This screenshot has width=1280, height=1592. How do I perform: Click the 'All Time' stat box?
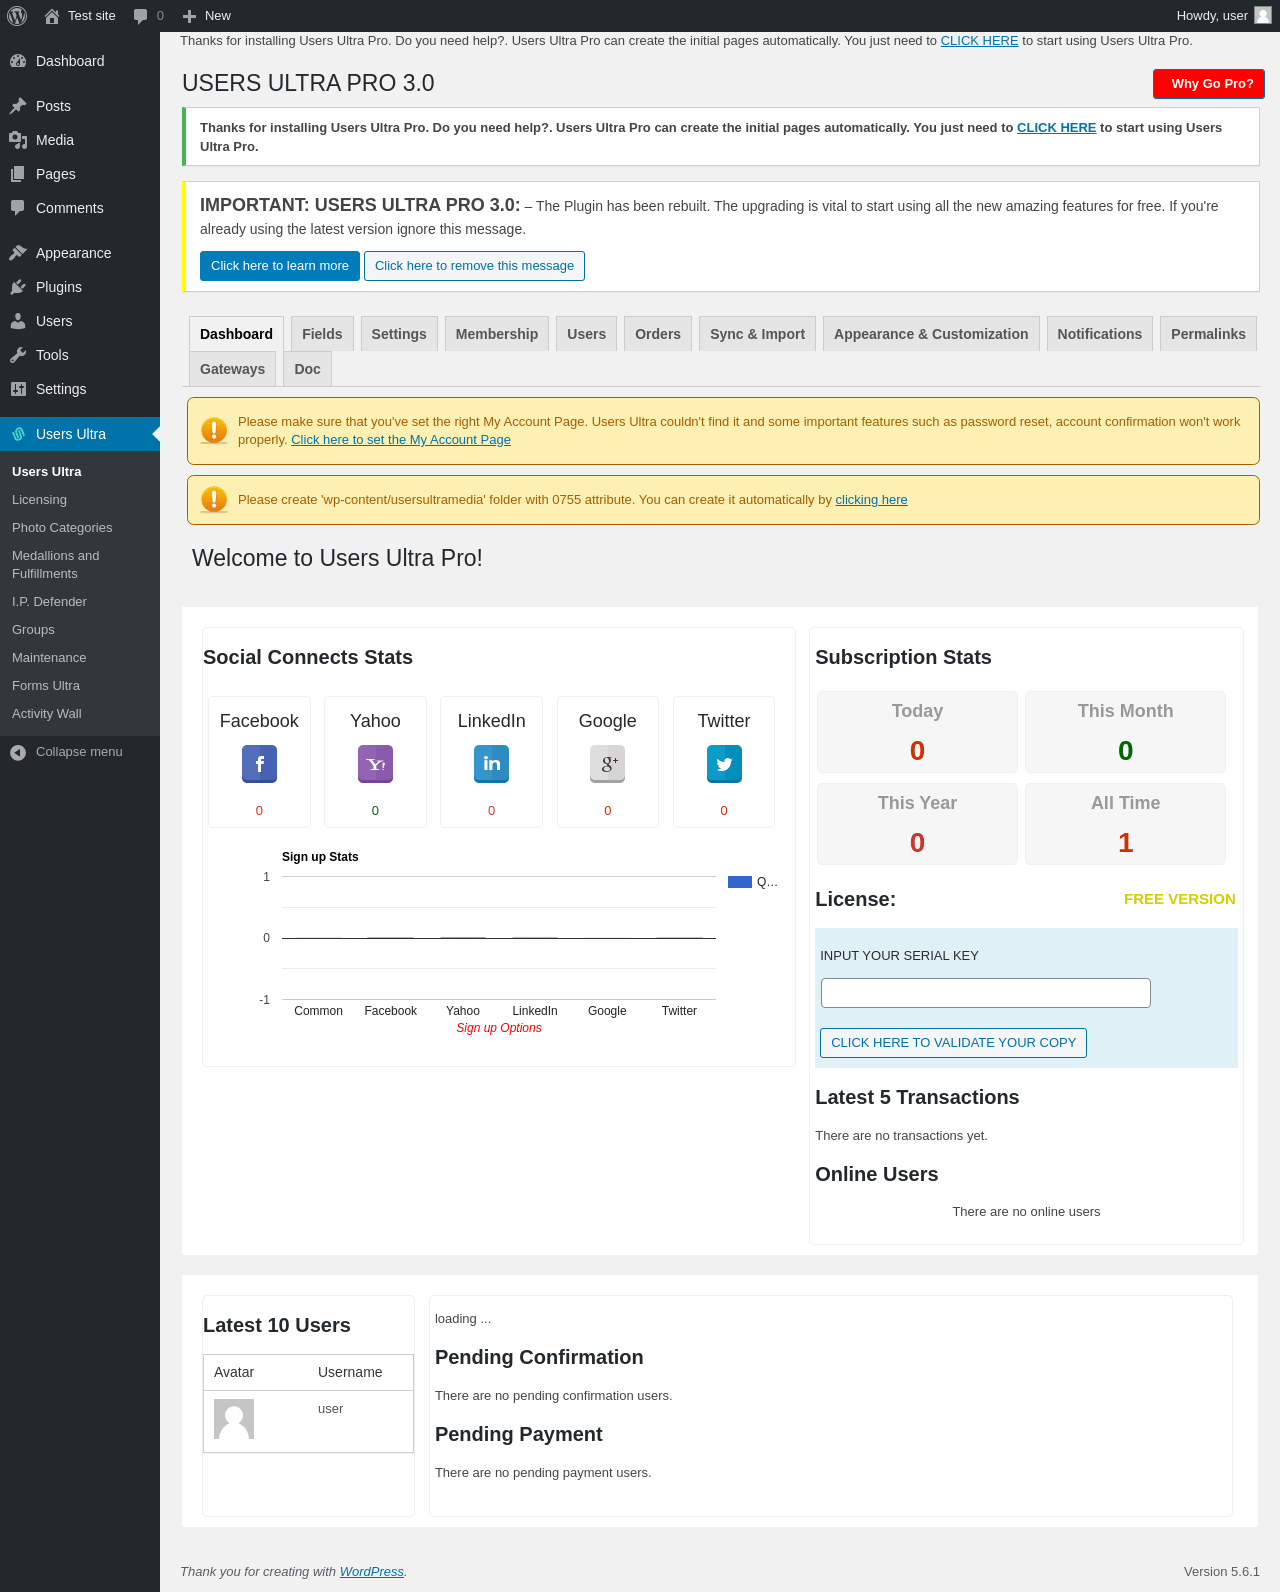(x=1125, y=824)
